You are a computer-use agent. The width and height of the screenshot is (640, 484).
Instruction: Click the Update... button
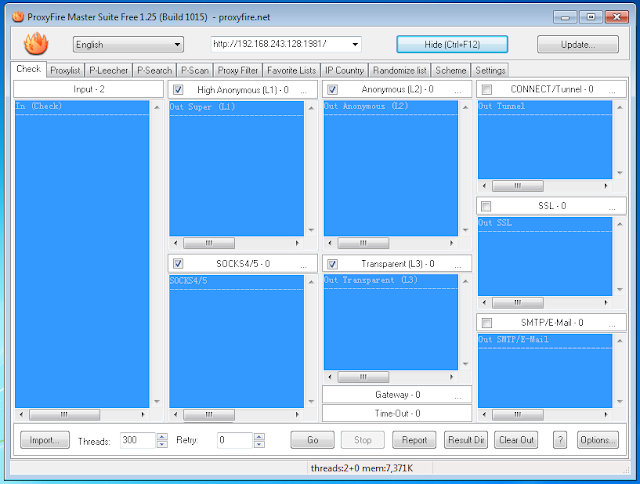click(578, 44)
